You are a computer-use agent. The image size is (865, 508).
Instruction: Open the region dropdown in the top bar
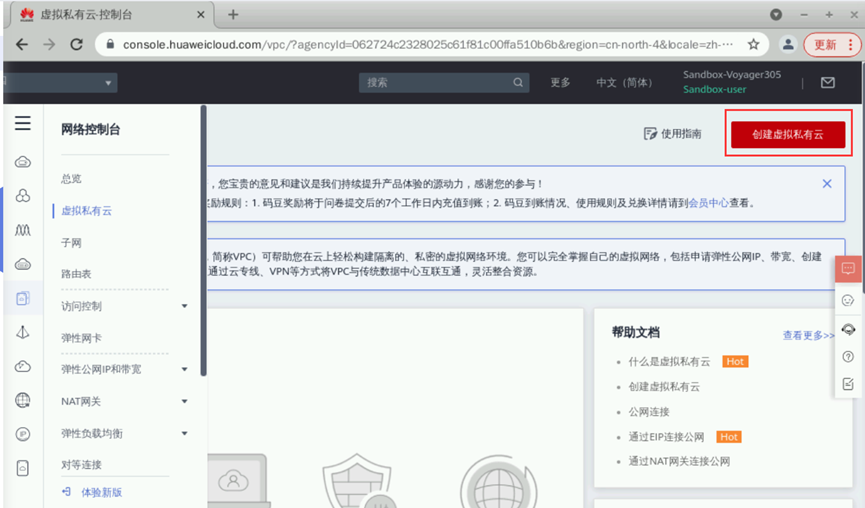[61, 83]
